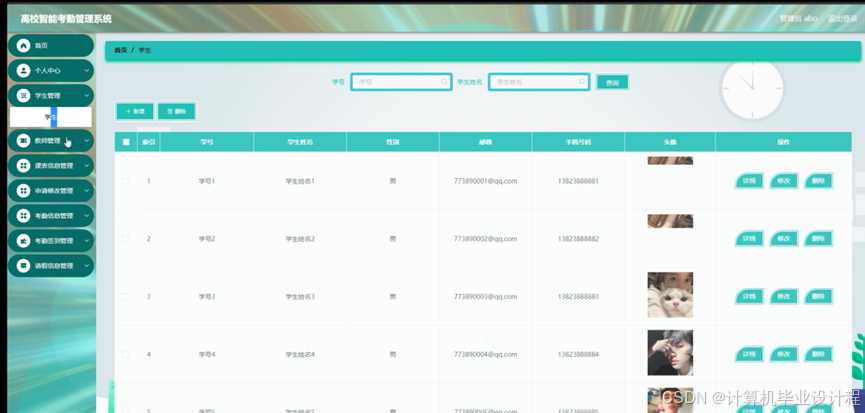
Task: Check the checkbox for row 学号2
Action: pyautogui.click(x=125, y=239)
